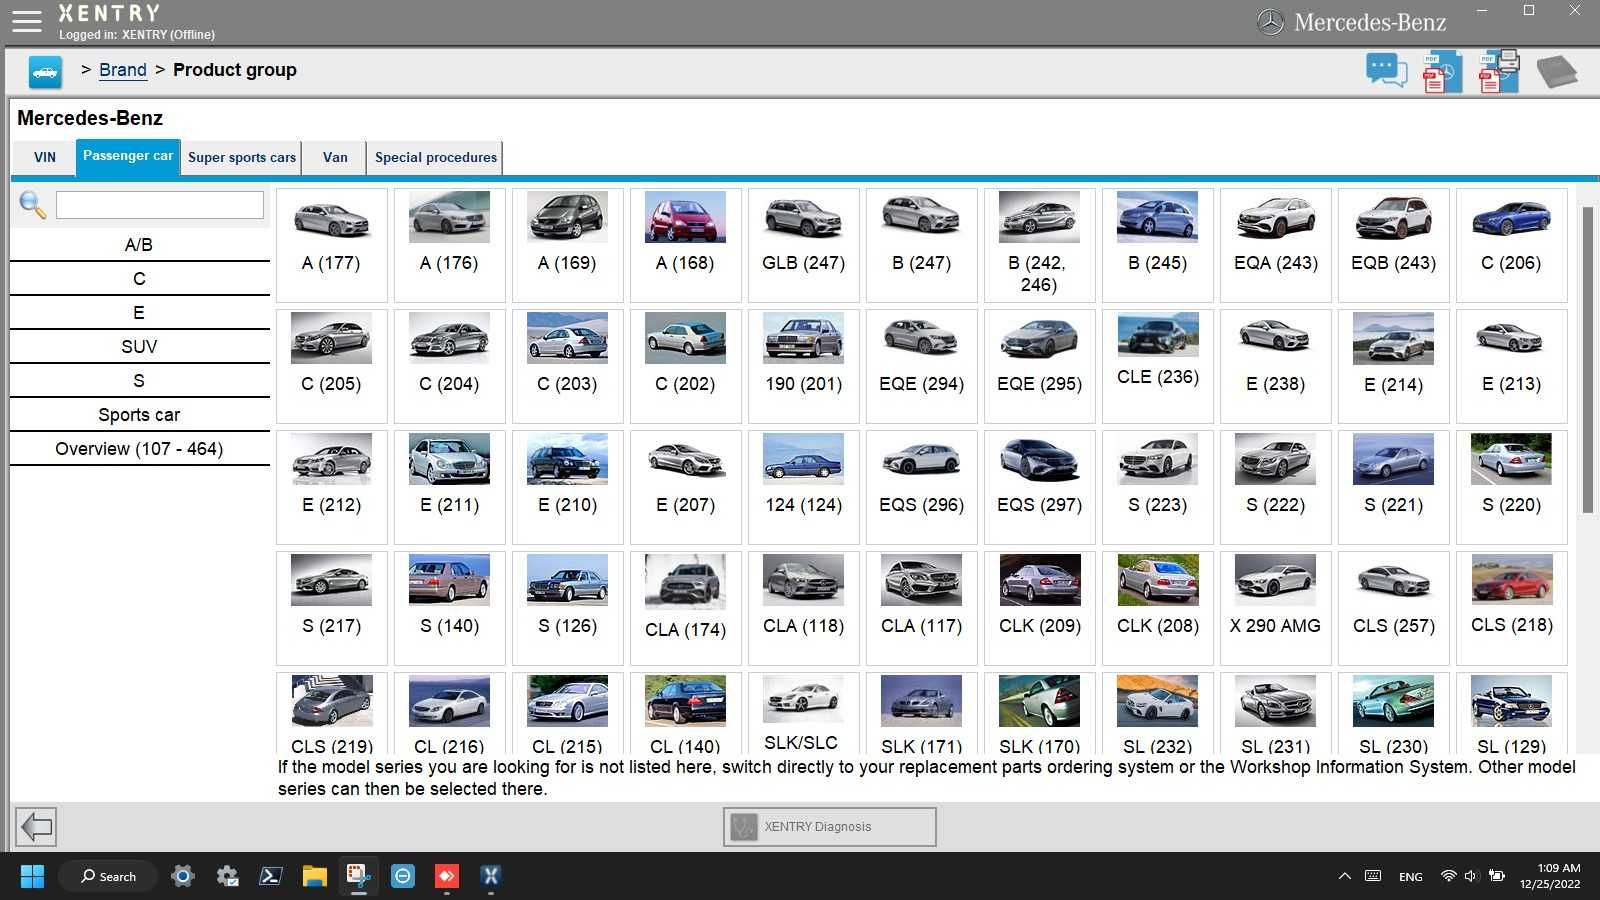Open the PowerShell terminal taskbar icon
The height and width of the screenshot is (900, 1600).
[x=271, y=876]
